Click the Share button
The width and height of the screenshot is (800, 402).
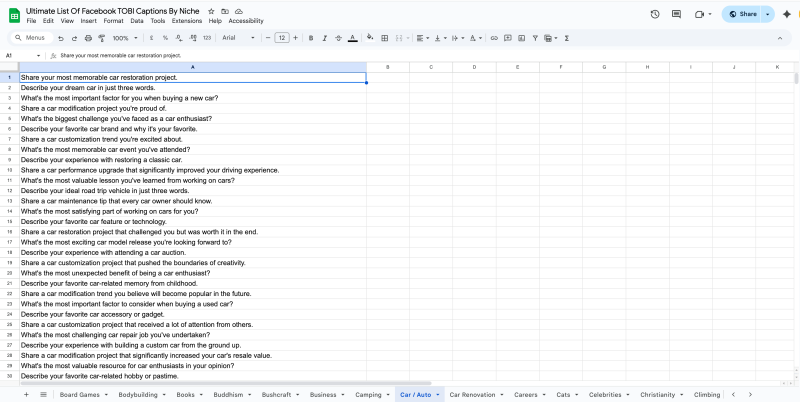tap(742, 14)
